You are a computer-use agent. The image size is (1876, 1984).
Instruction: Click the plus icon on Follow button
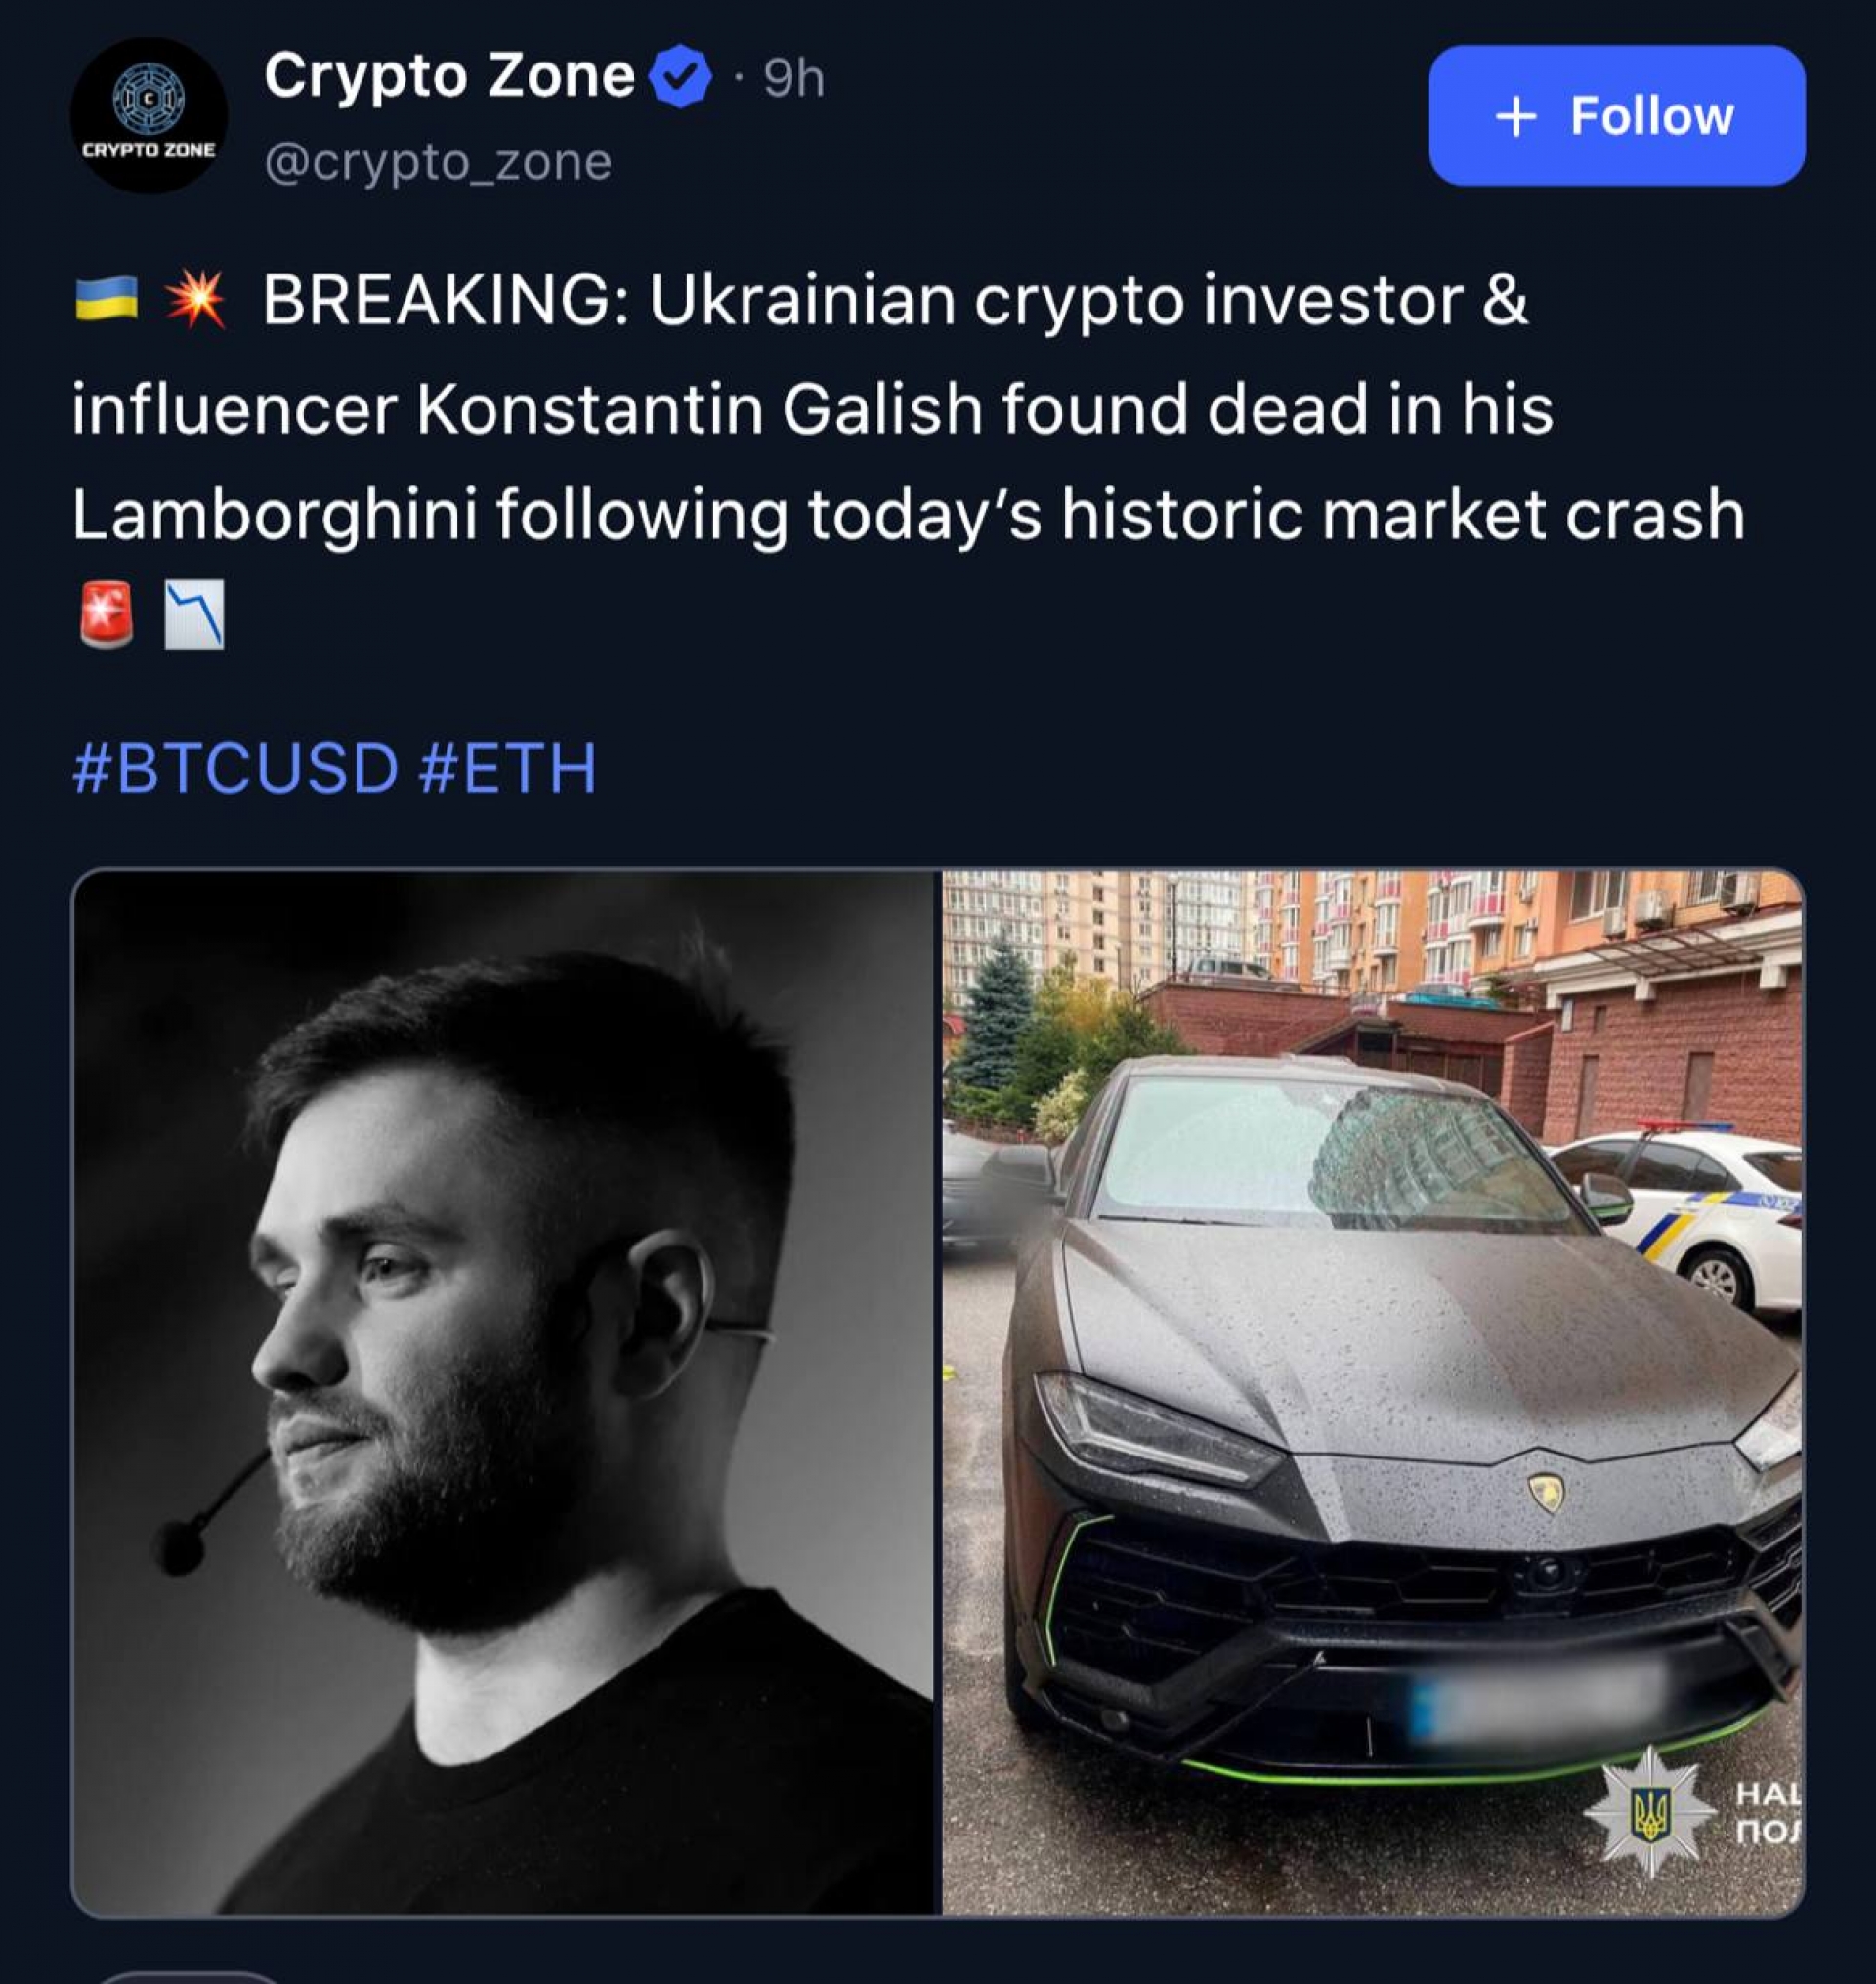1516,116
